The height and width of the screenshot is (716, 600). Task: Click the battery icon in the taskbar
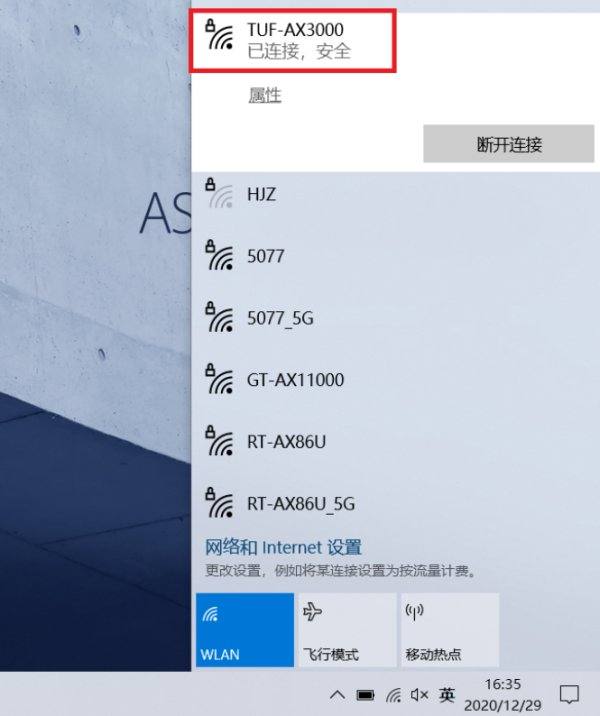click(x=365, y=695)
